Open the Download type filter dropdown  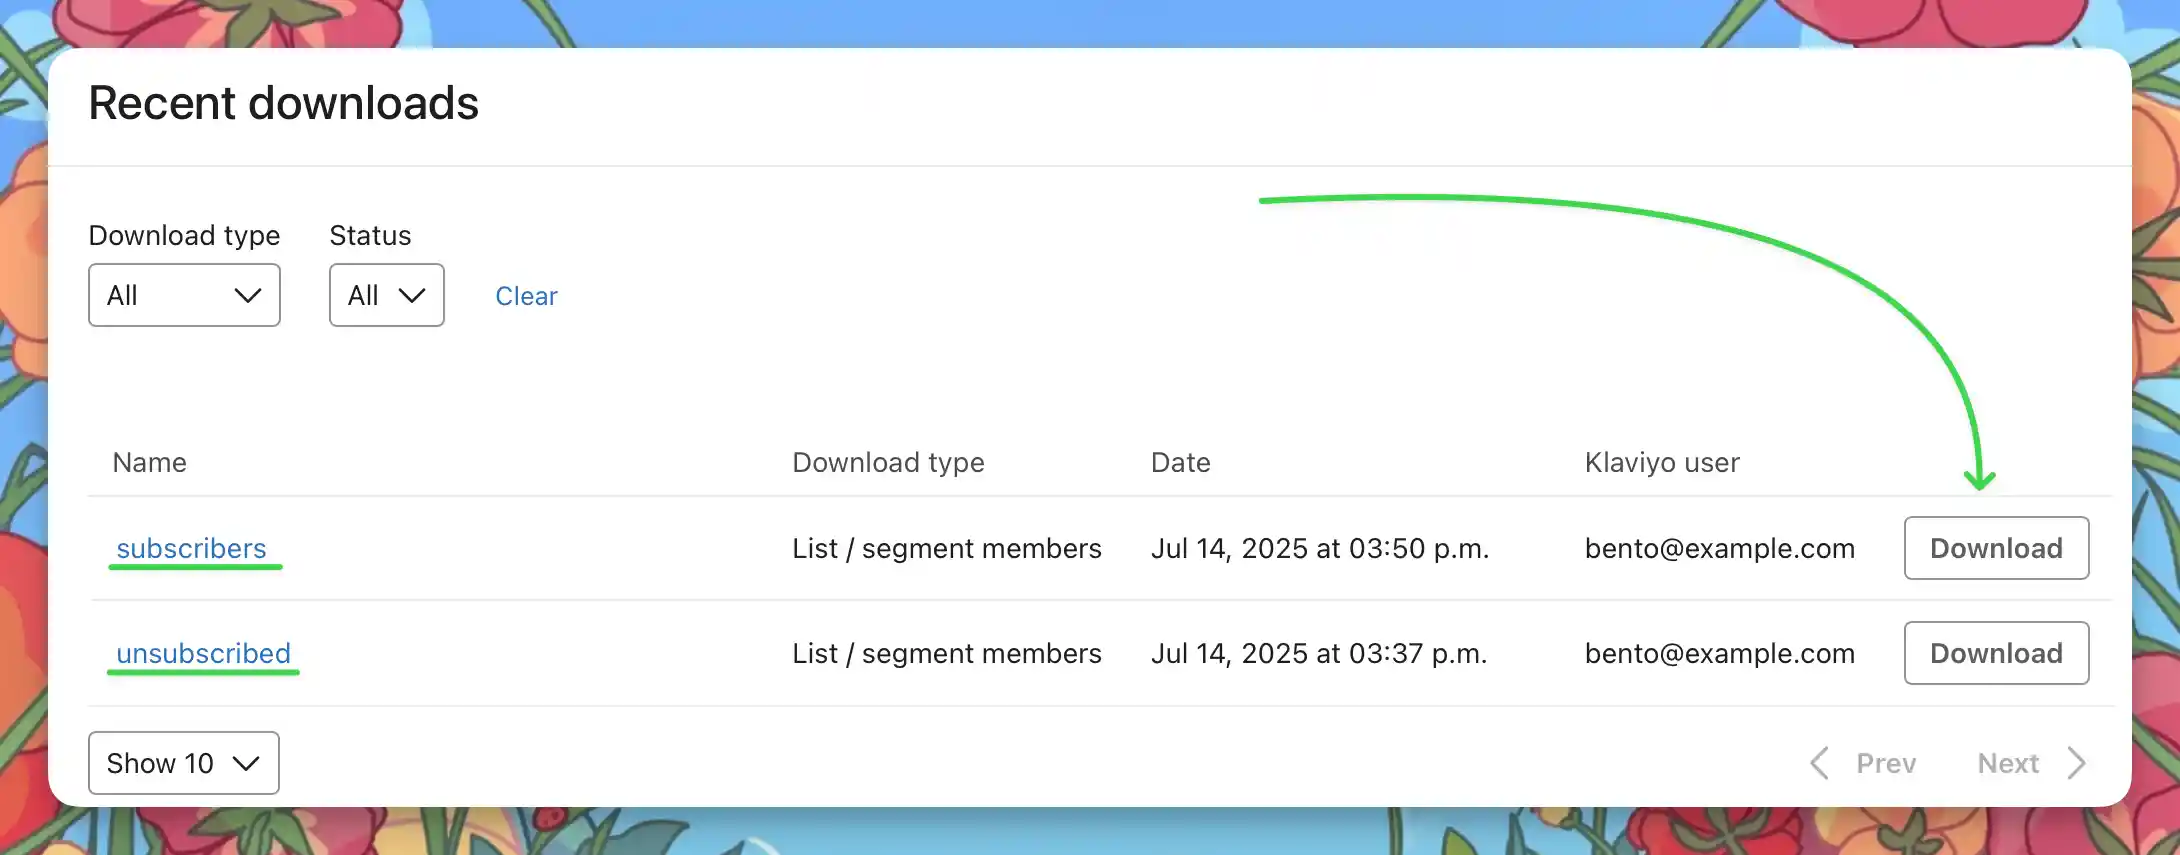tap(184, 295)
